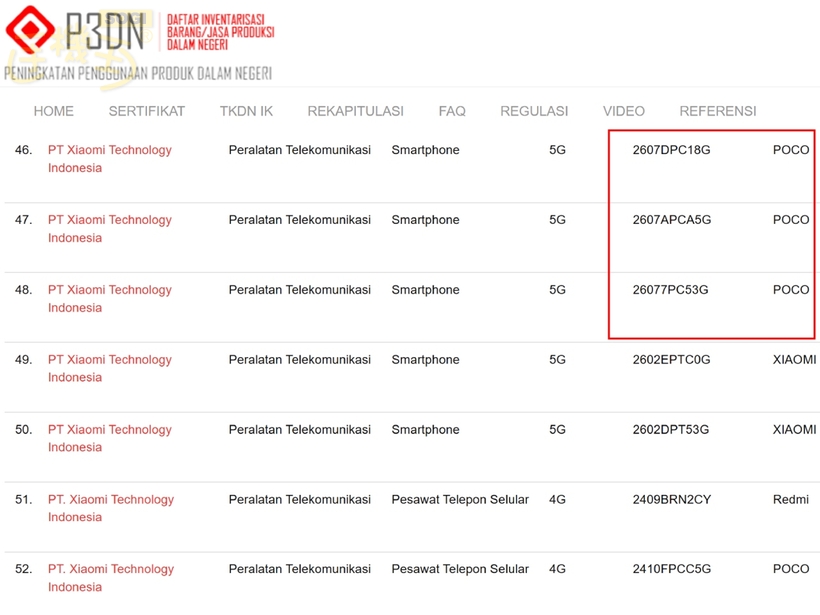Navigate to REGULASI
The height and width of the screenshot is (615, 820).
pyautogui.click(x=534, y=111)
